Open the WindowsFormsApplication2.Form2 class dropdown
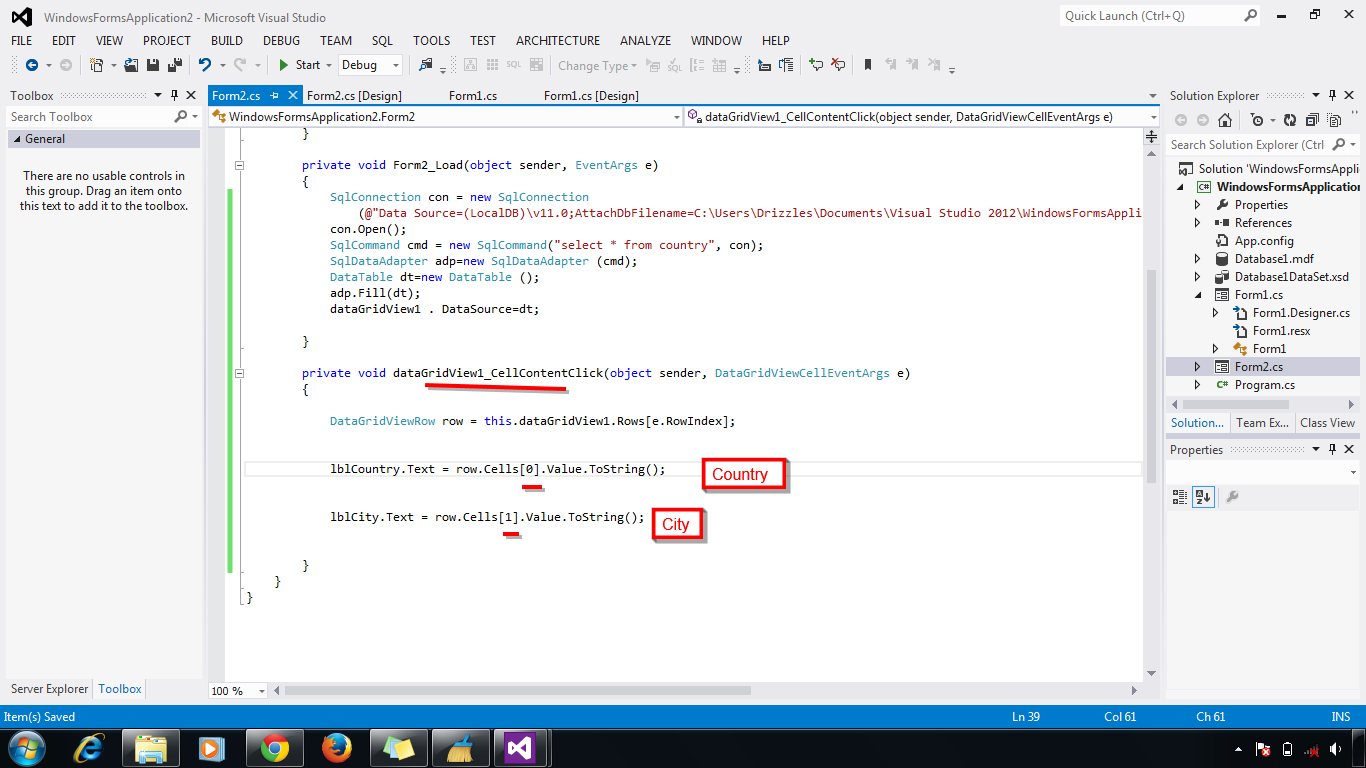Screen dimensions: 1366x768 [x=676, y=117]
